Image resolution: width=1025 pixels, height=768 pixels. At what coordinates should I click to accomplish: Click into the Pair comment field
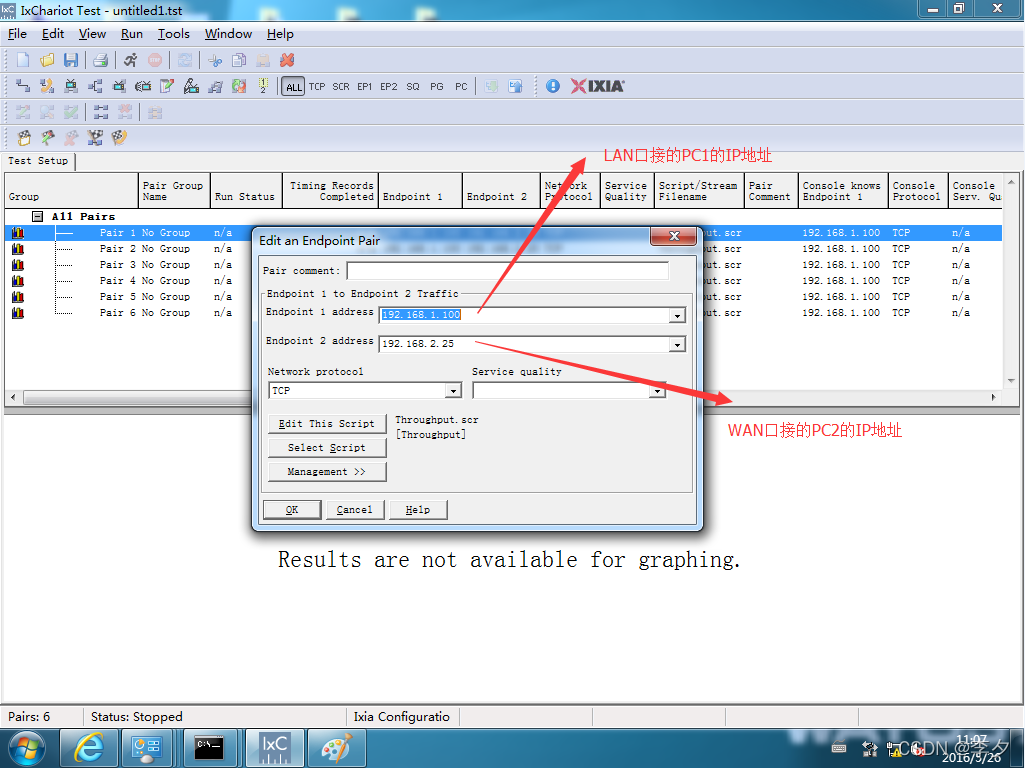[x=507, y=271]
